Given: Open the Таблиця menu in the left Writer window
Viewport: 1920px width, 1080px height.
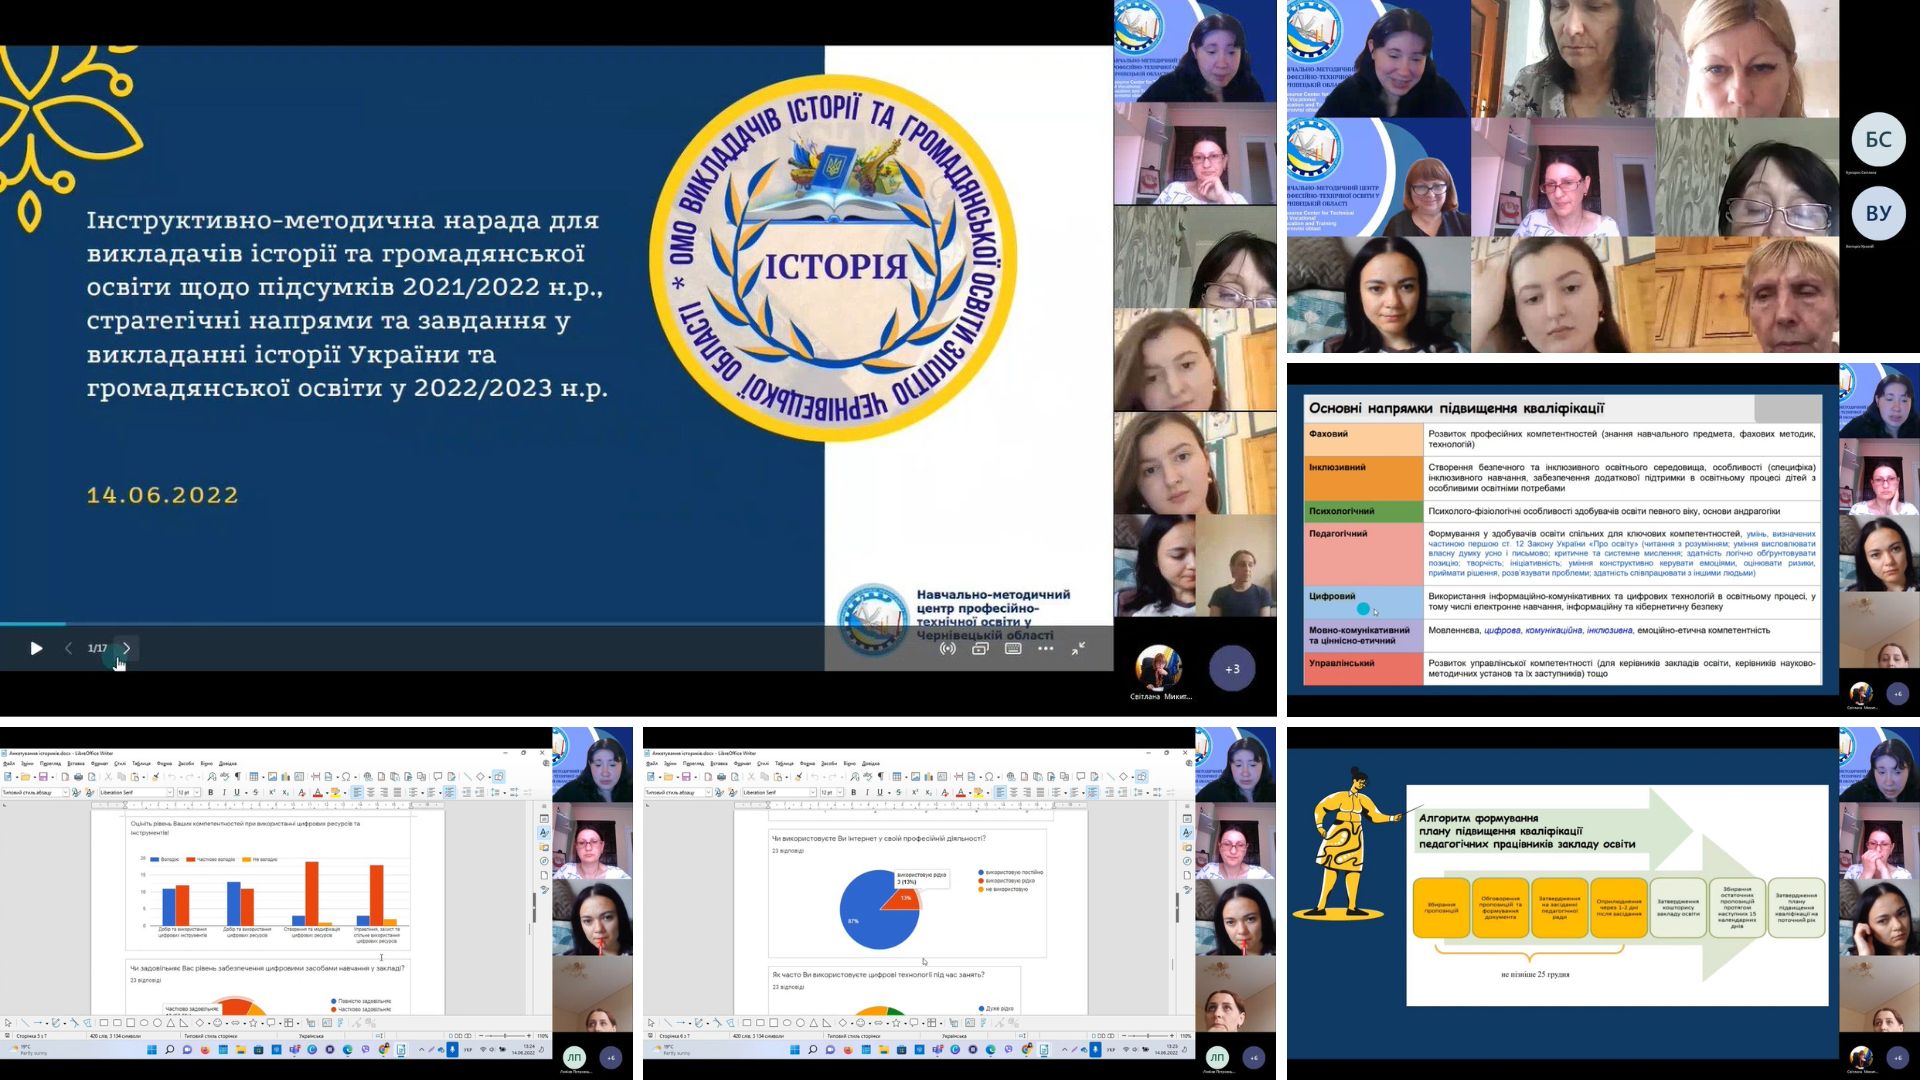Looking at the screenshot, I should click(x=141, y=763).
